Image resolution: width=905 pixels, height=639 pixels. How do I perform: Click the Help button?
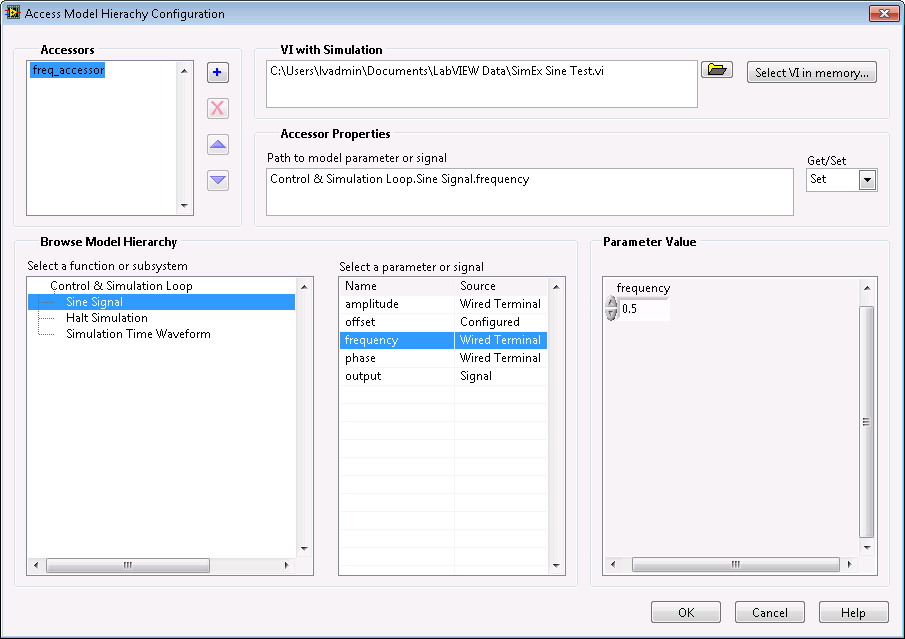pyautogui.click(x=853, y=612)
